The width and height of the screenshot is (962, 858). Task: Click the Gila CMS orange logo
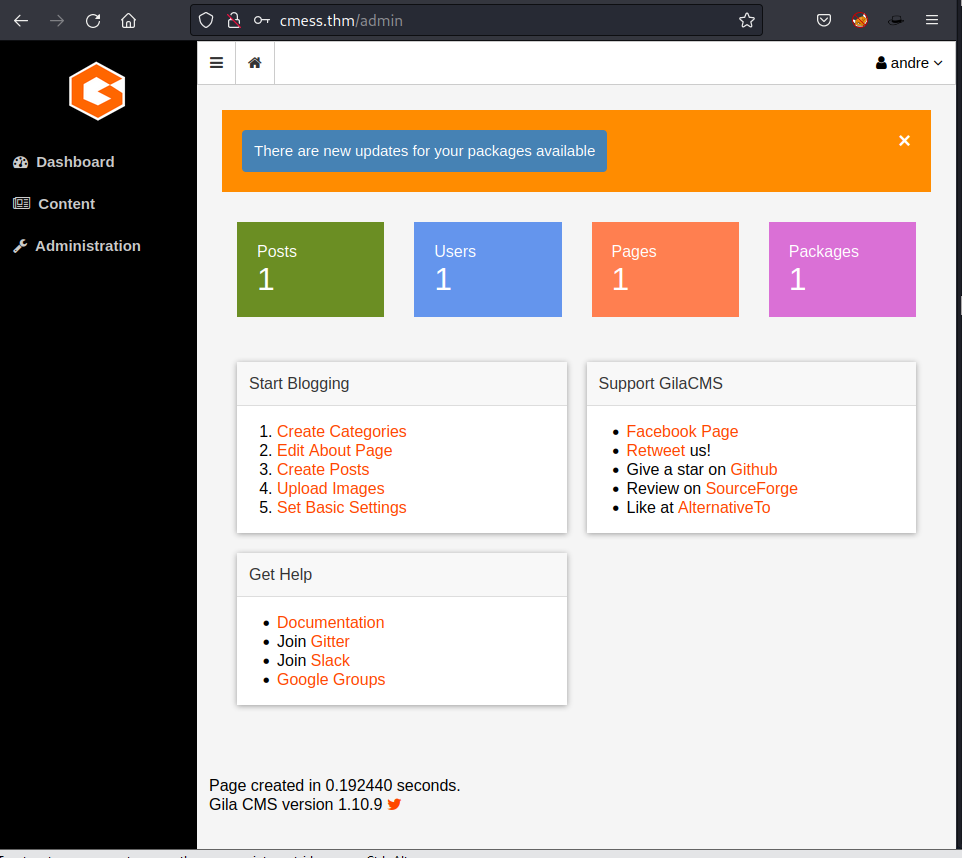pos(97,91)
